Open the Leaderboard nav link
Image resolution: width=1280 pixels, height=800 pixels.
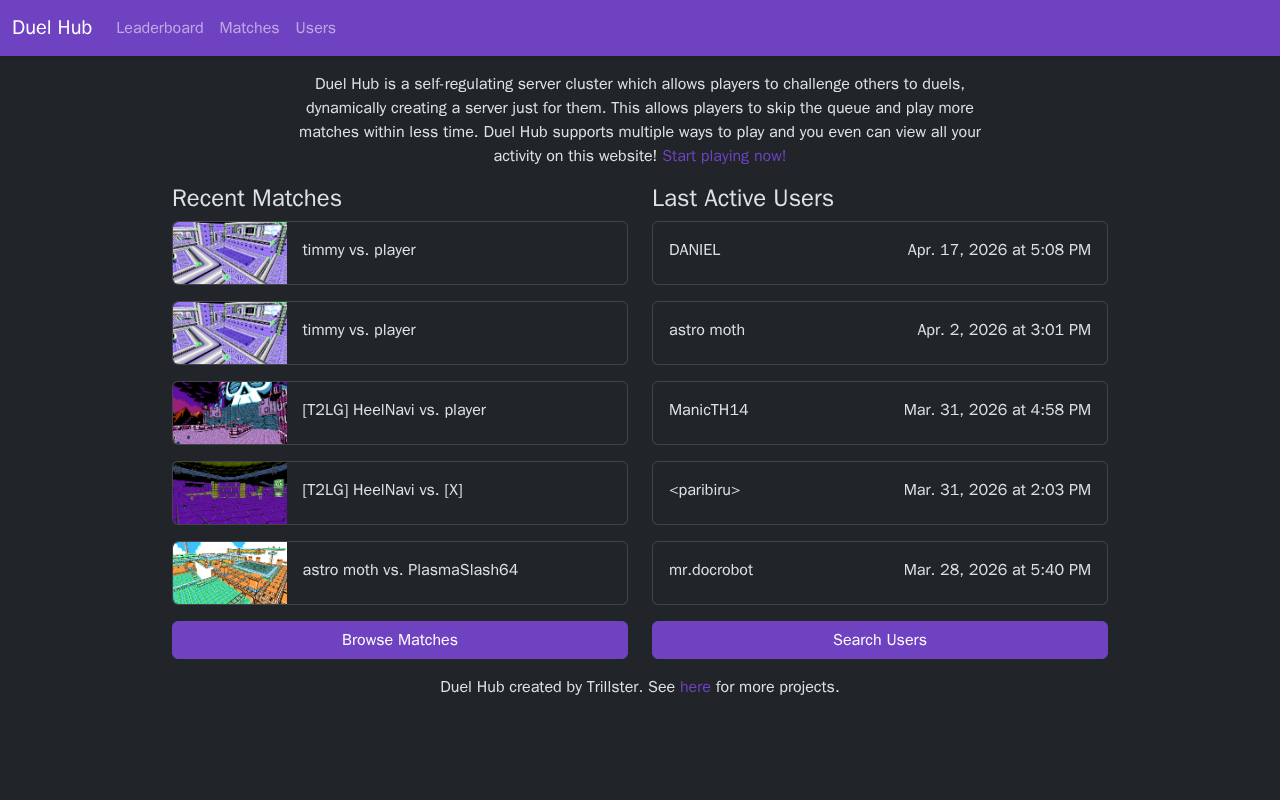tap(160, 28)
